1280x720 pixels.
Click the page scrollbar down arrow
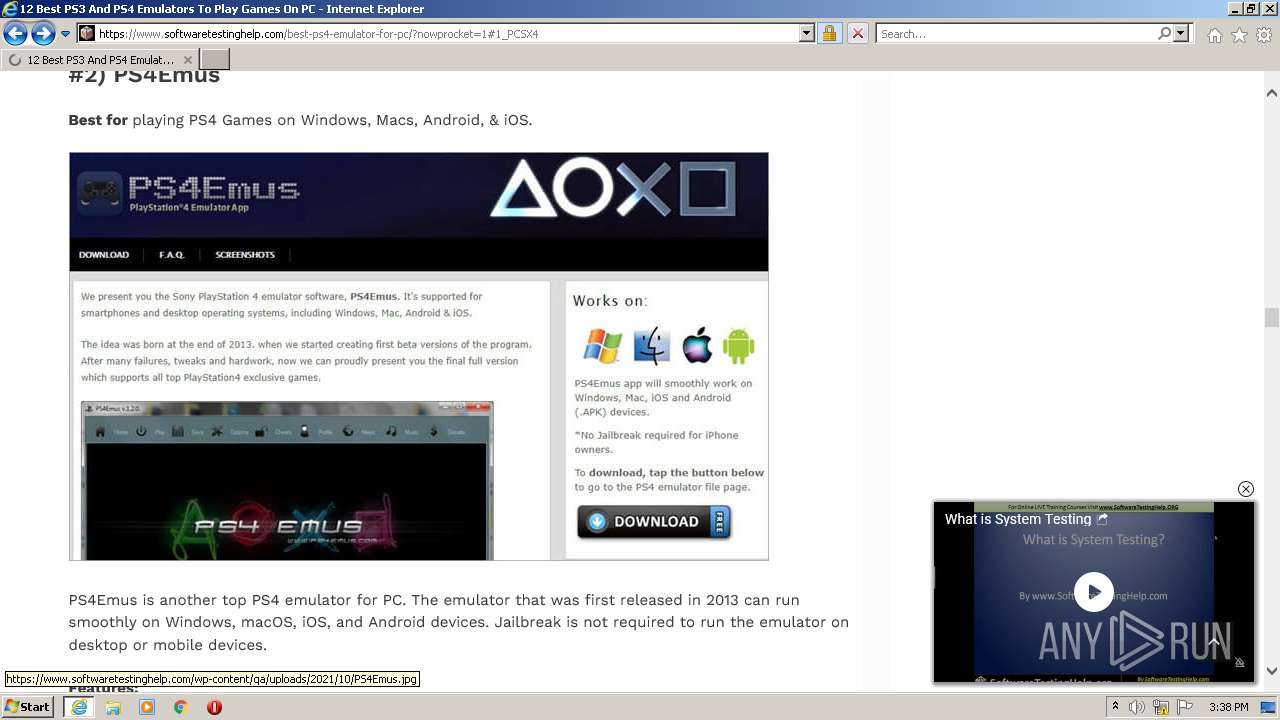(1272, 671)
